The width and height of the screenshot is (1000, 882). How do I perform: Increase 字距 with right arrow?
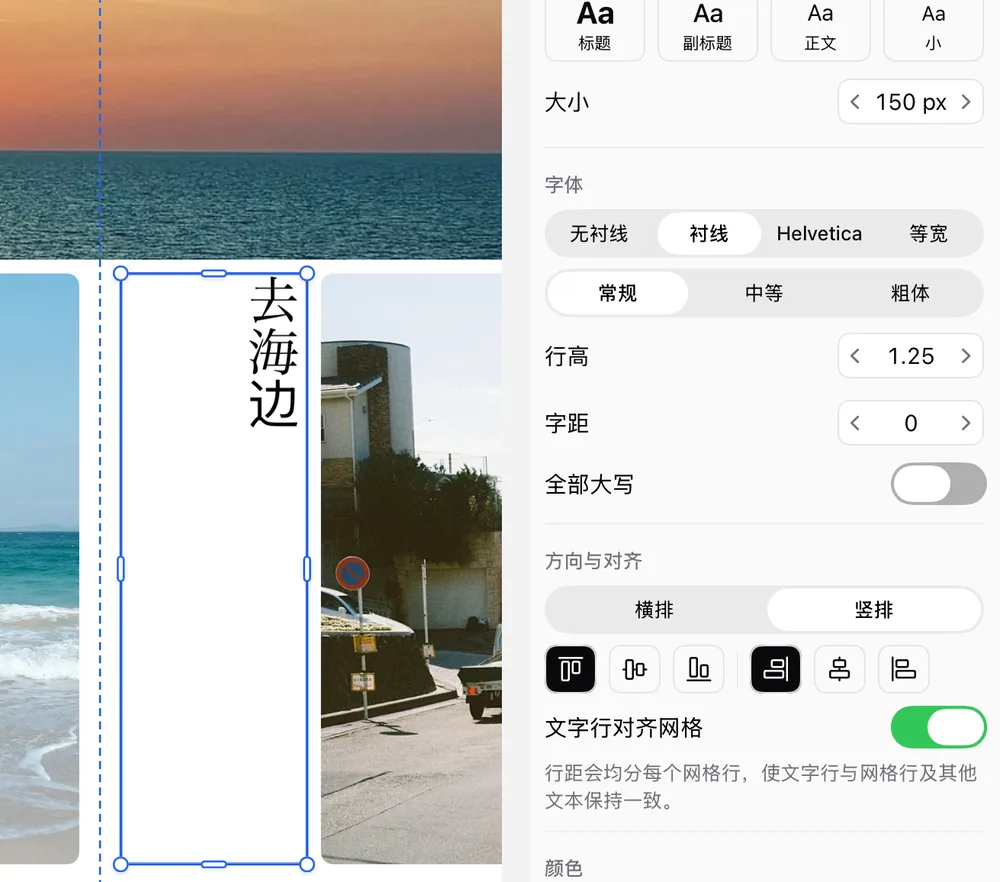966,423
